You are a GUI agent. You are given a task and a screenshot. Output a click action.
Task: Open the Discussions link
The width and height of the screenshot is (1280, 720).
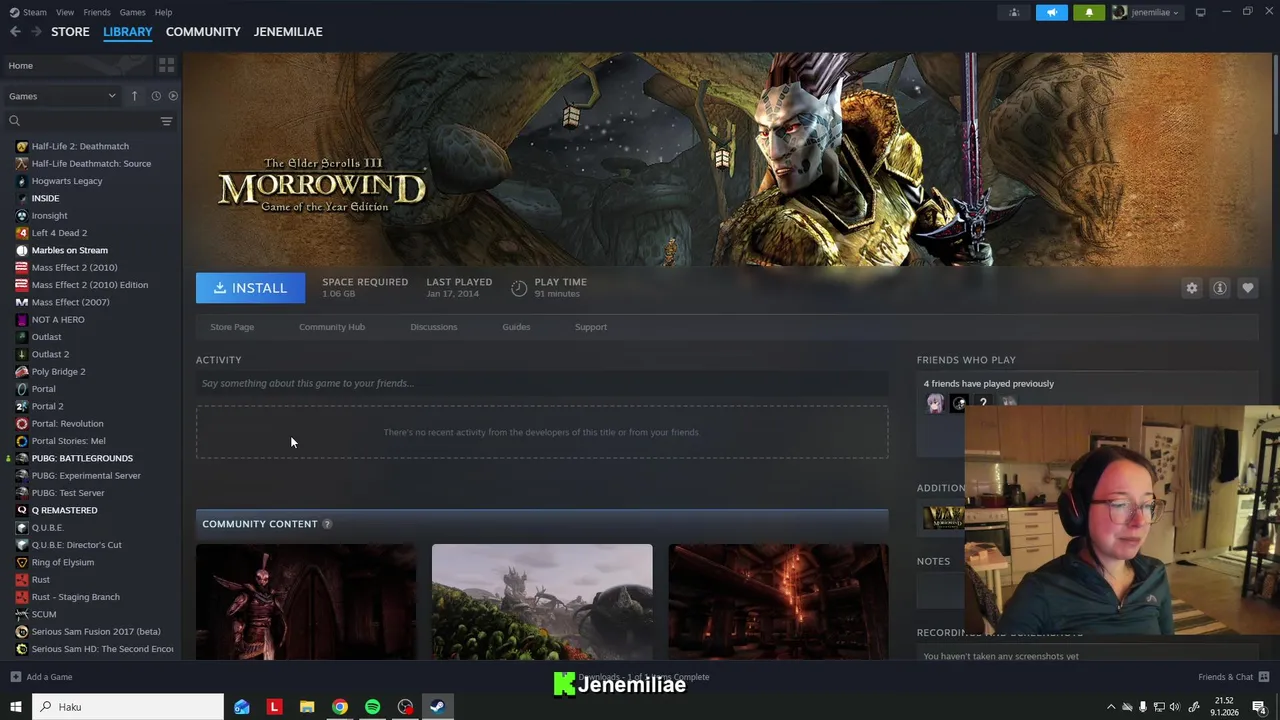click(x=433, y=327)
